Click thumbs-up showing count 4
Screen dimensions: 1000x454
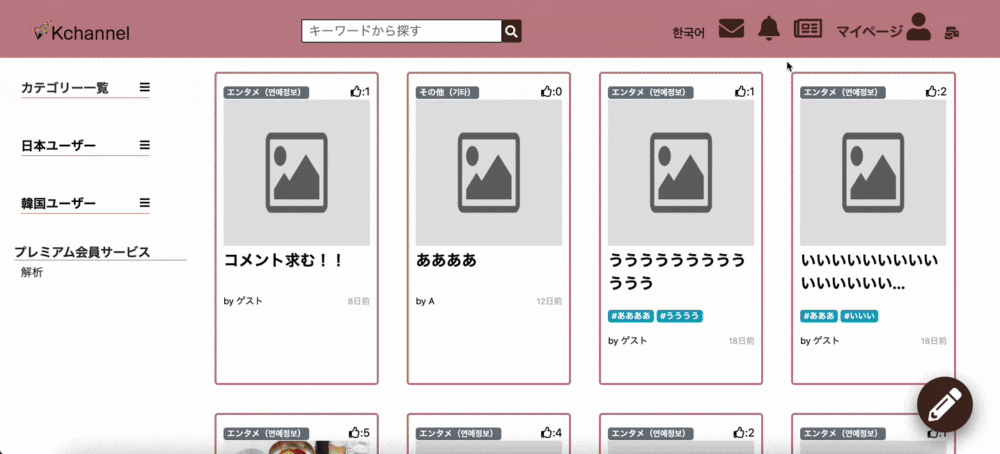(547, 433)
